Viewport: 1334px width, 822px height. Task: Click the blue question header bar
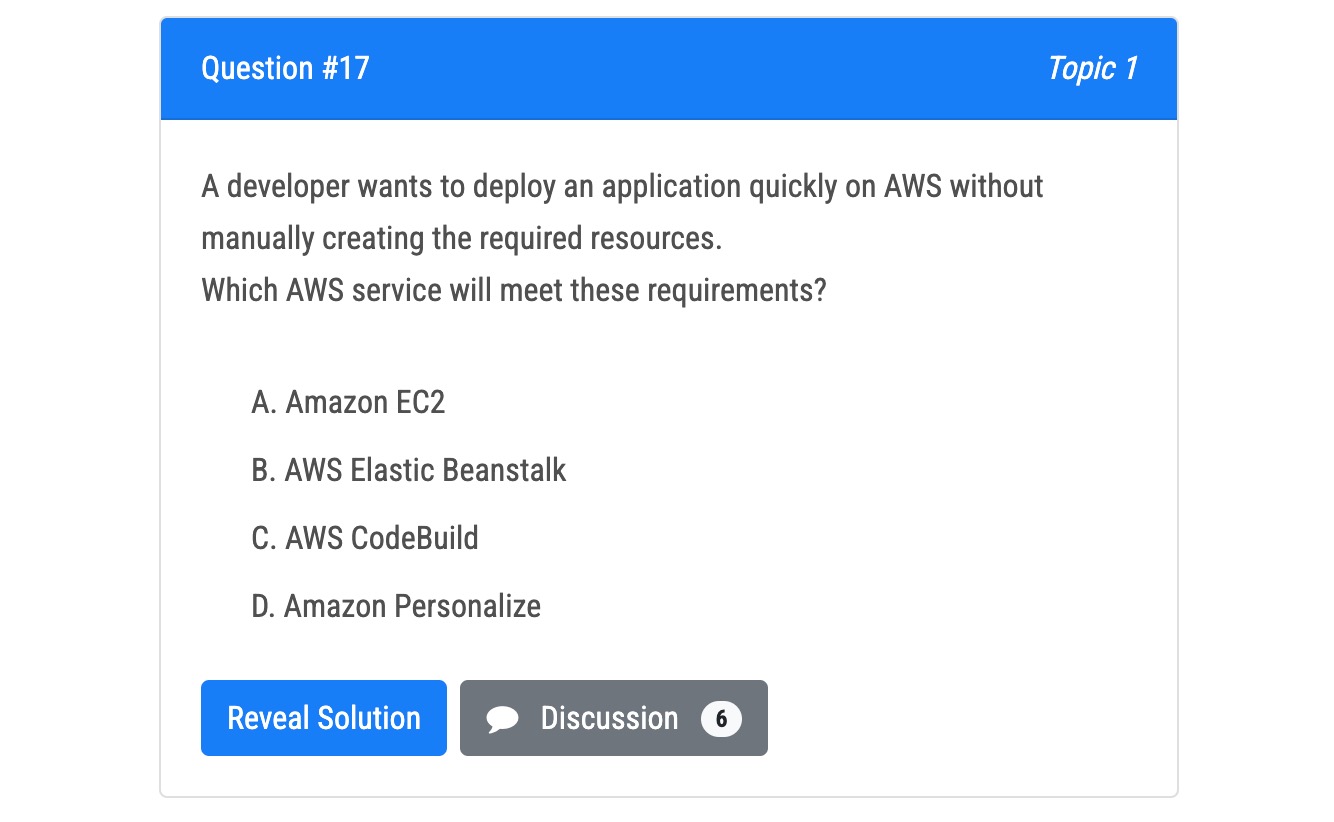click(x=668, y=68)
